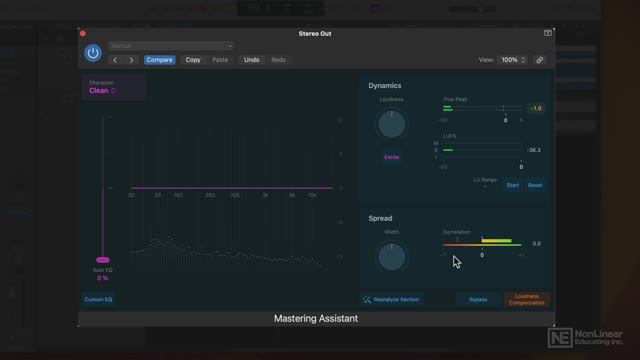Toggle the link icon
This screenshot has width=640, height=360.
540,60
